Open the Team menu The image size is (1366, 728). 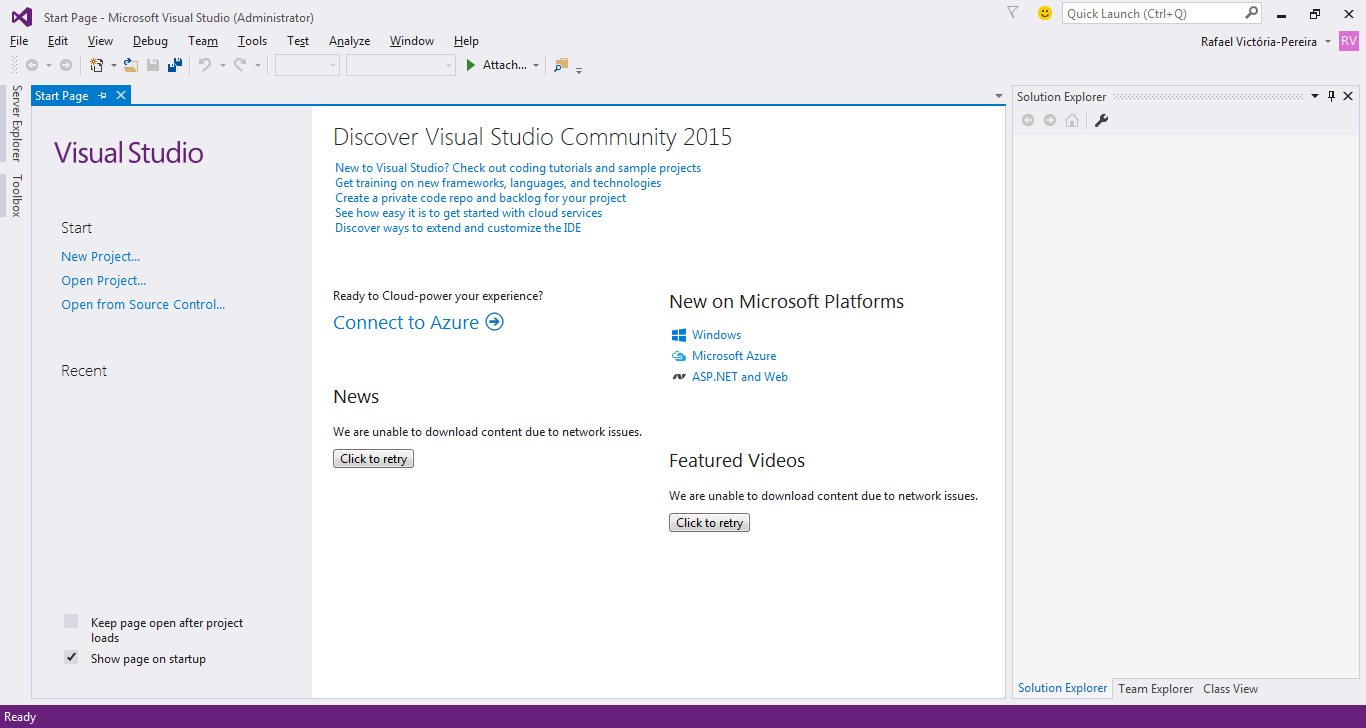click(x=203, y=41)
